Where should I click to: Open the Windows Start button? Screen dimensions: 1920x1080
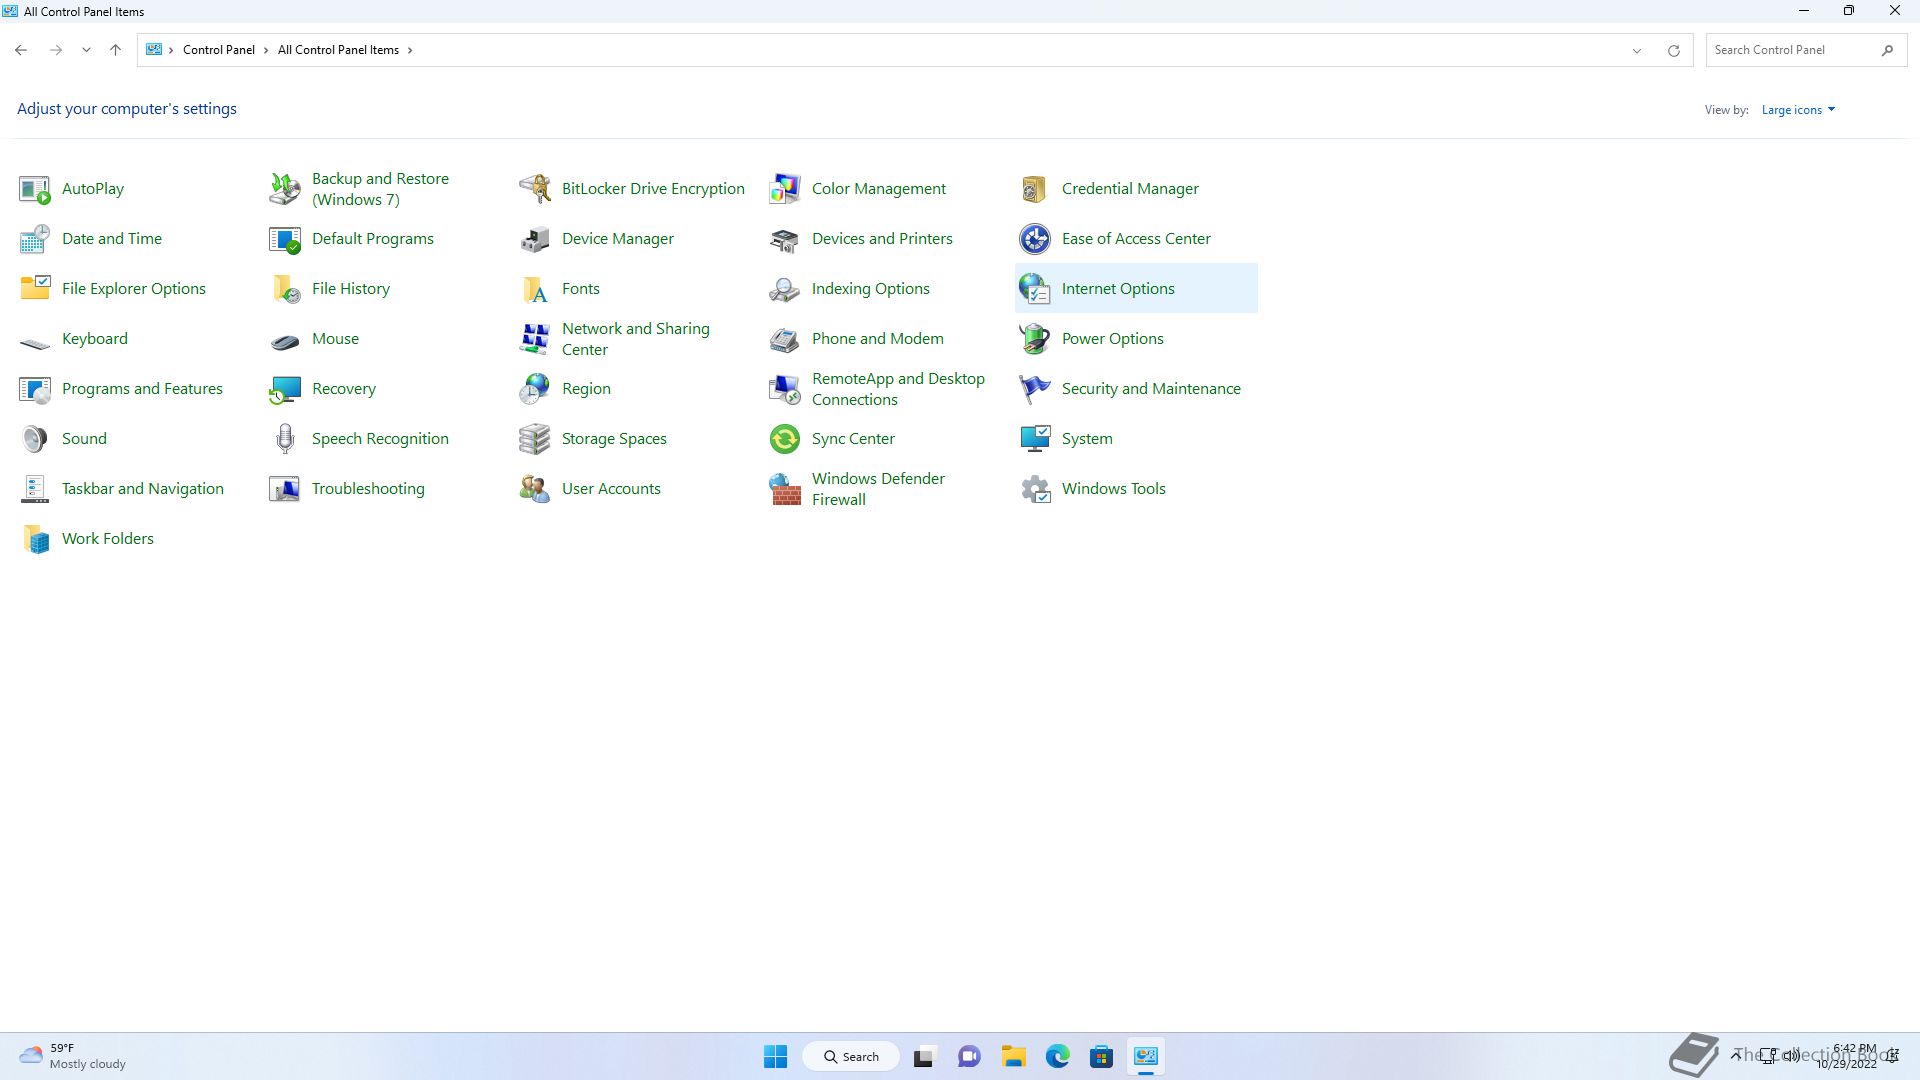(775, 1057)
